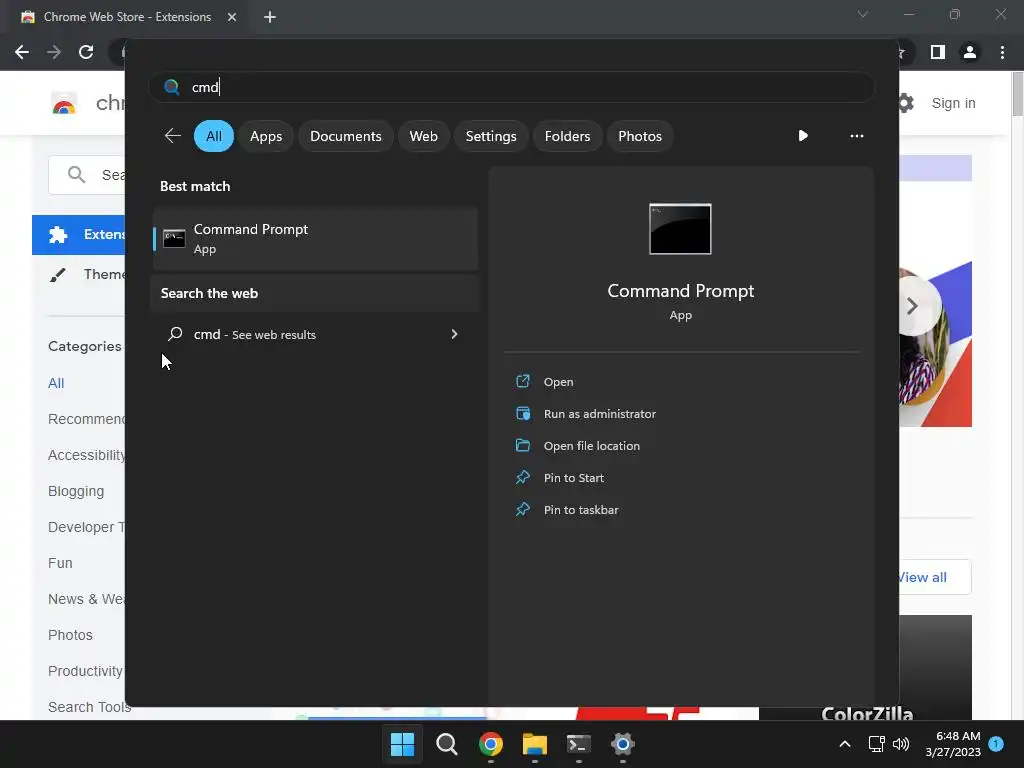Click the search box containing cmd
The width and height of the screenshot is (1024, 768).
click(511, 87)
